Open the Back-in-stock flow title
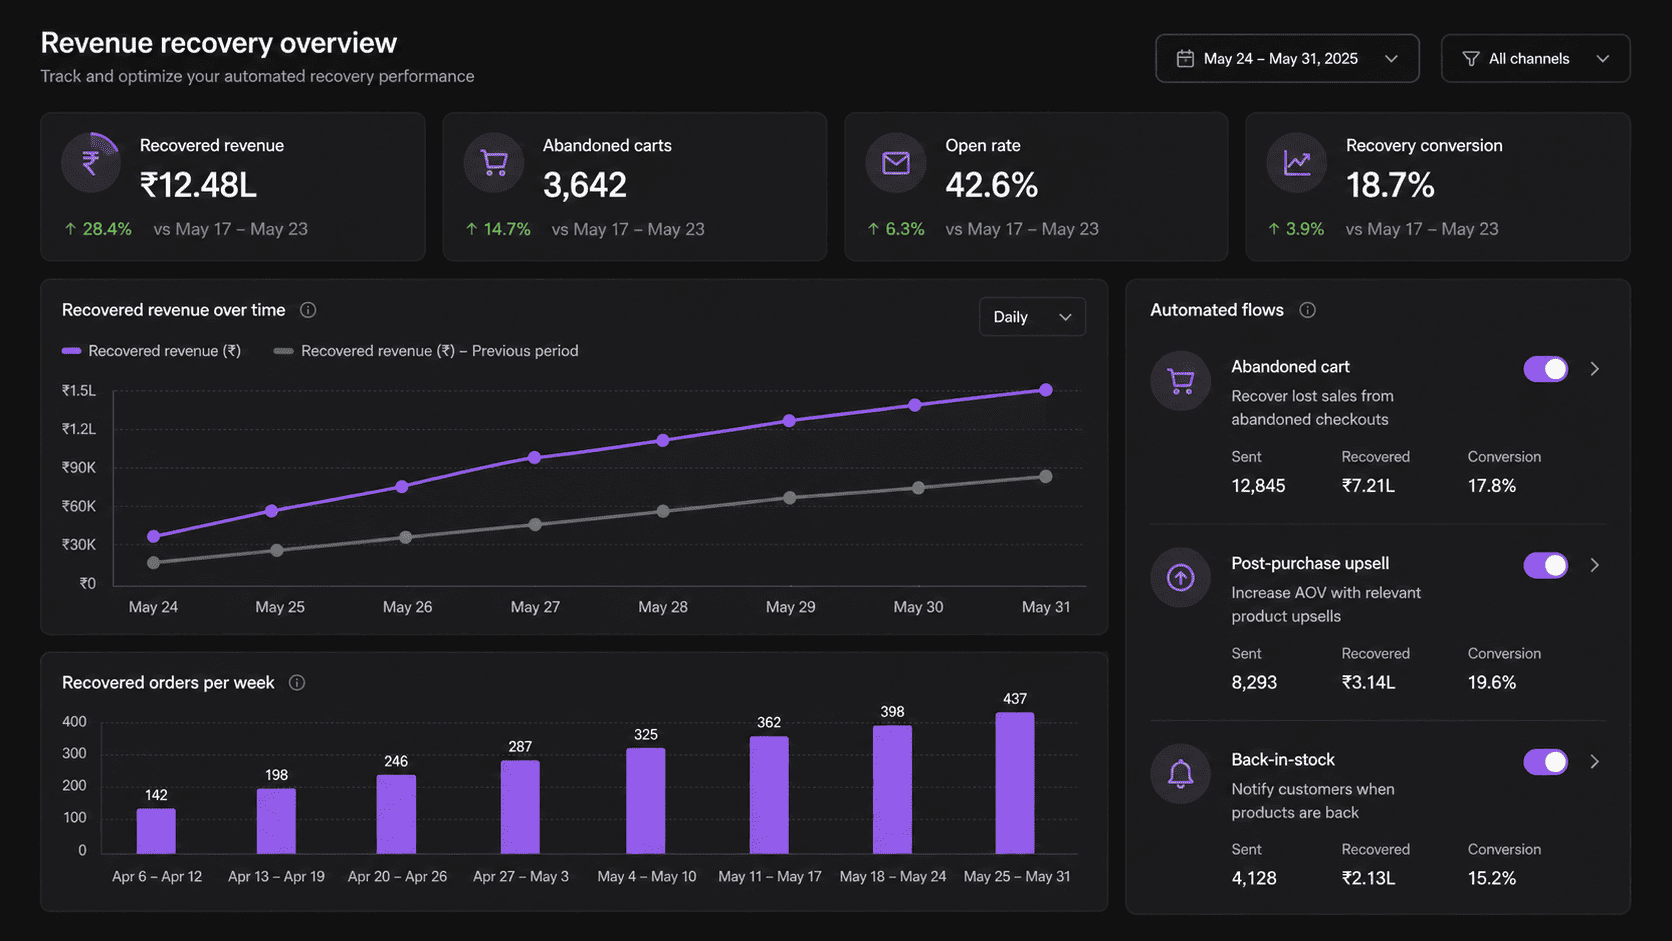This screenshot has height=941, width=1672. (x=1283, y=760)
